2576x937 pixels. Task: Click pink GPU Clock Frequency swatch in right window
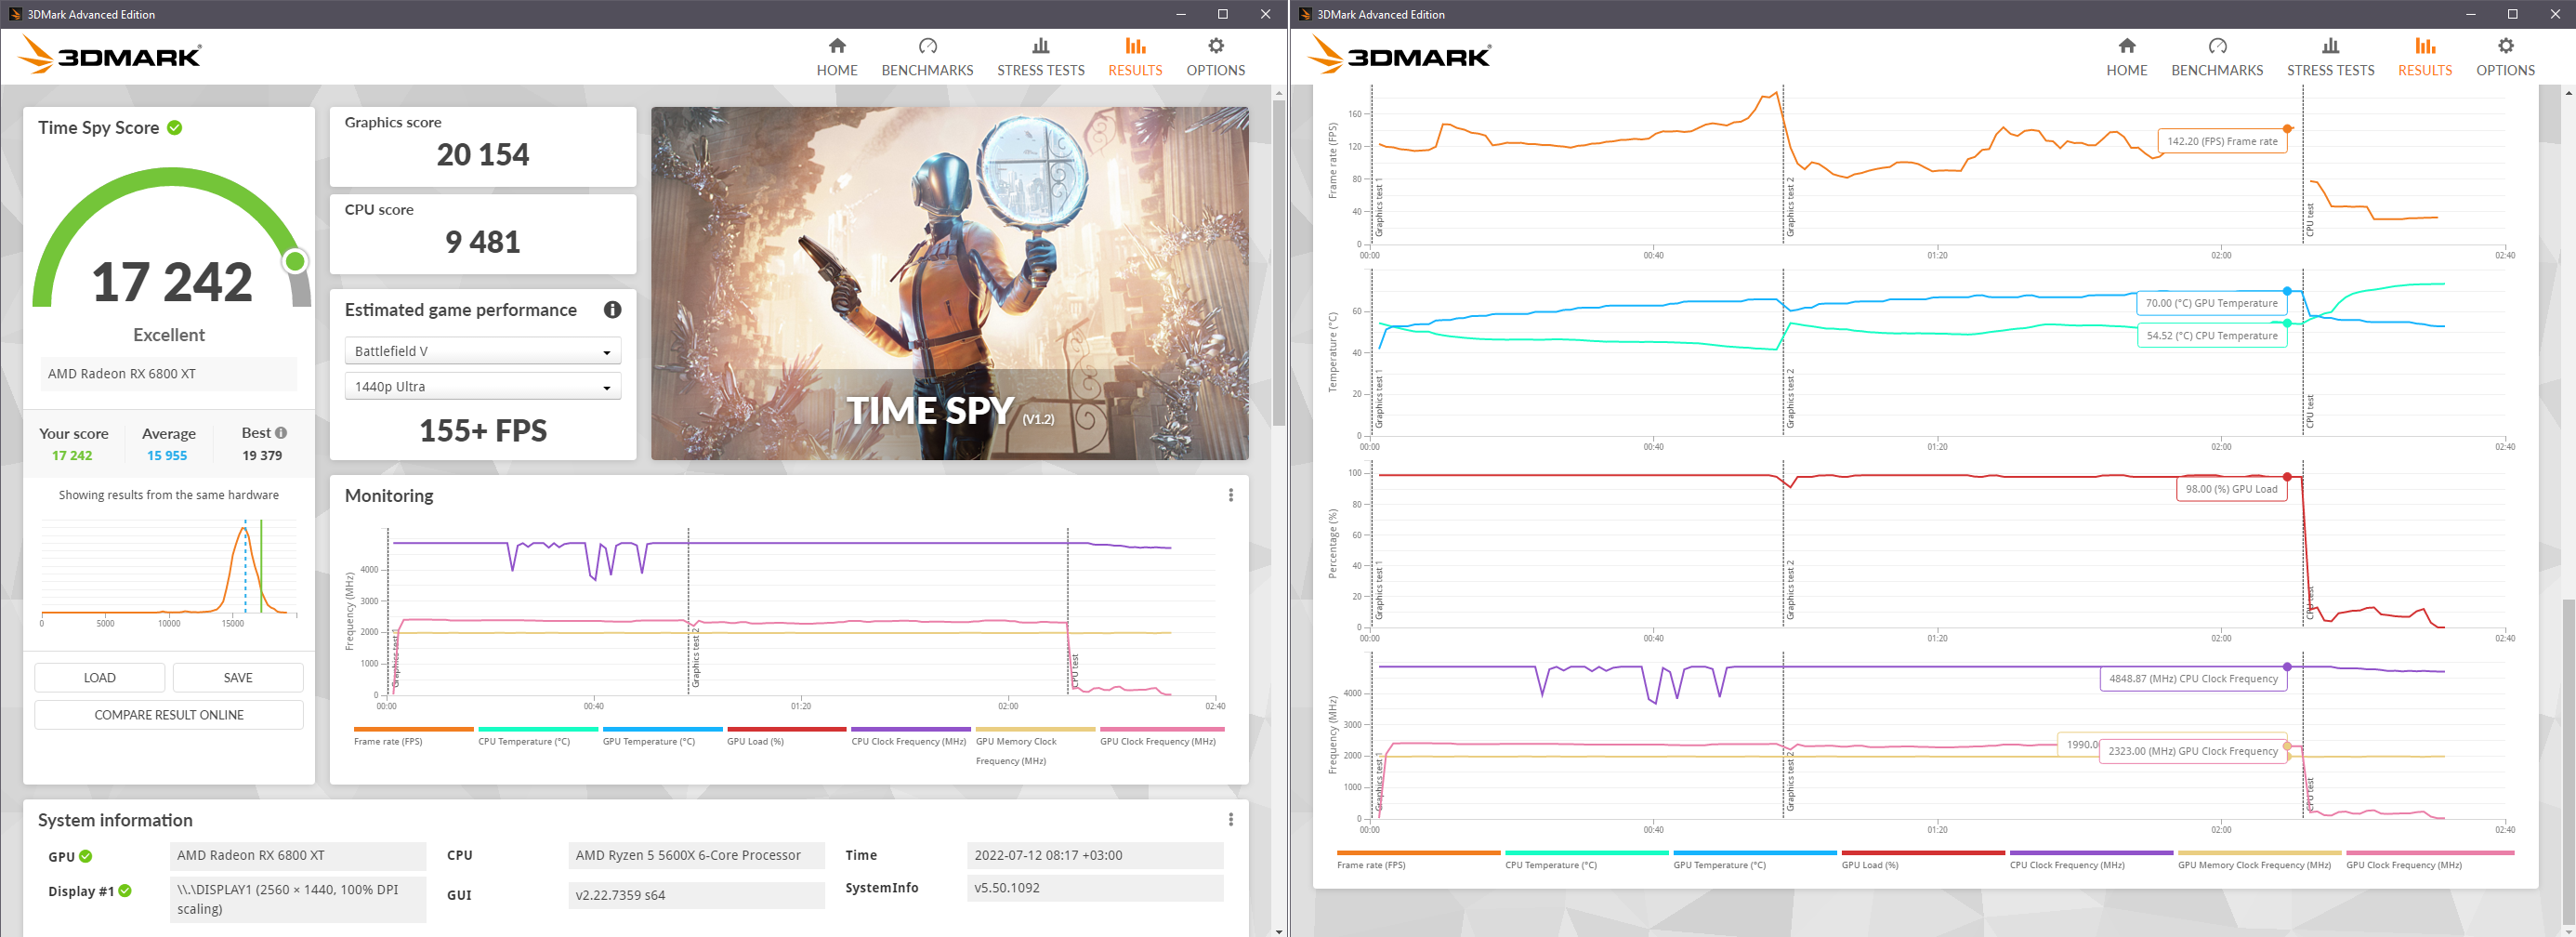pyautogui.click(x=2430, y=853)
